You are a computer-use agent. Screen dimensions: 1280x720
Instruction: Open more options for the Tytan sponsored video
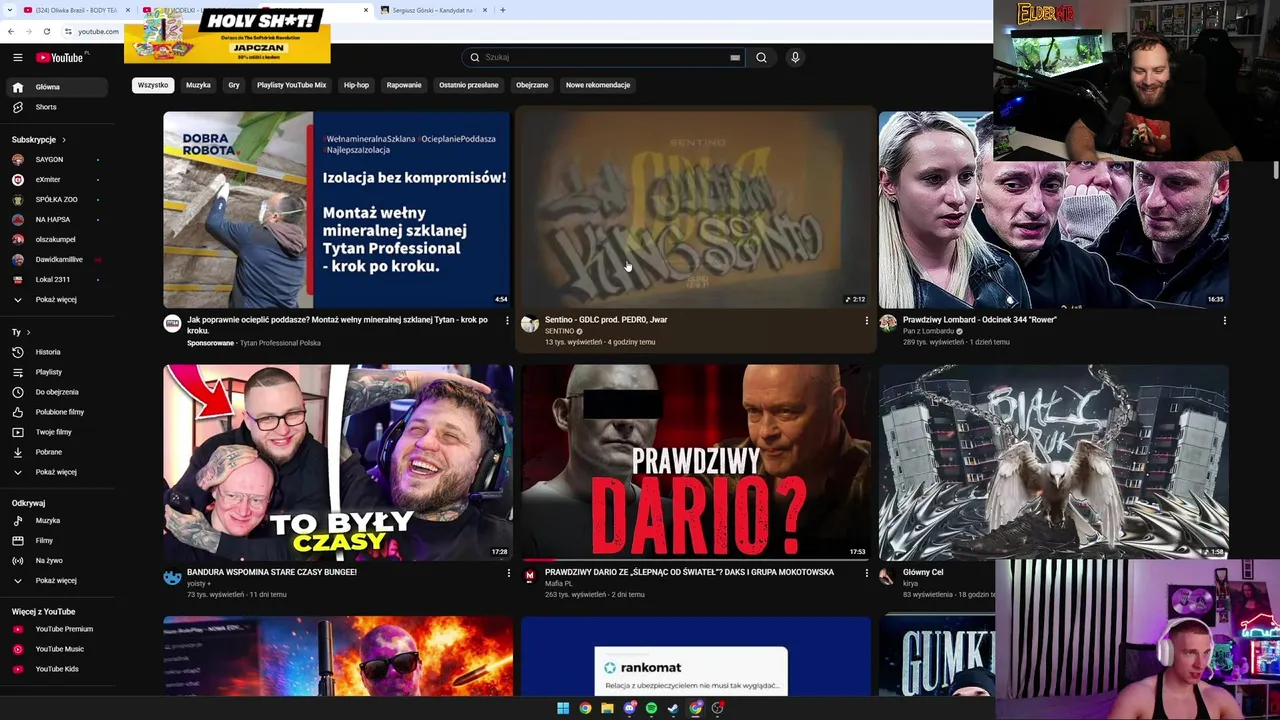click(x=507, y=321)
